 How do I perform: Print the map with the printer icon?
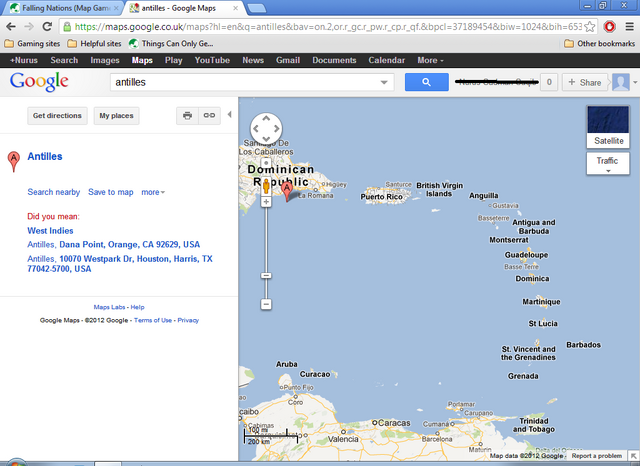click(x=187, y=115)
